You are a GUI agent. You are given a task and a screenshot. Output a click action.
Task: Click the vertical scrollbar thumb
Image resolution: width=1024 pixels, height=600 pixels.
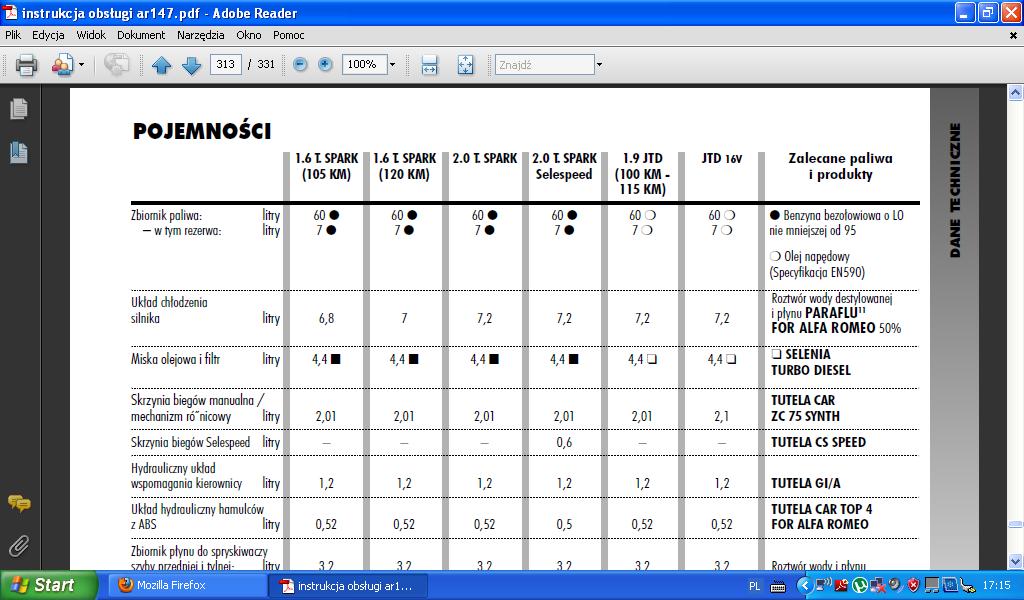1015,524
